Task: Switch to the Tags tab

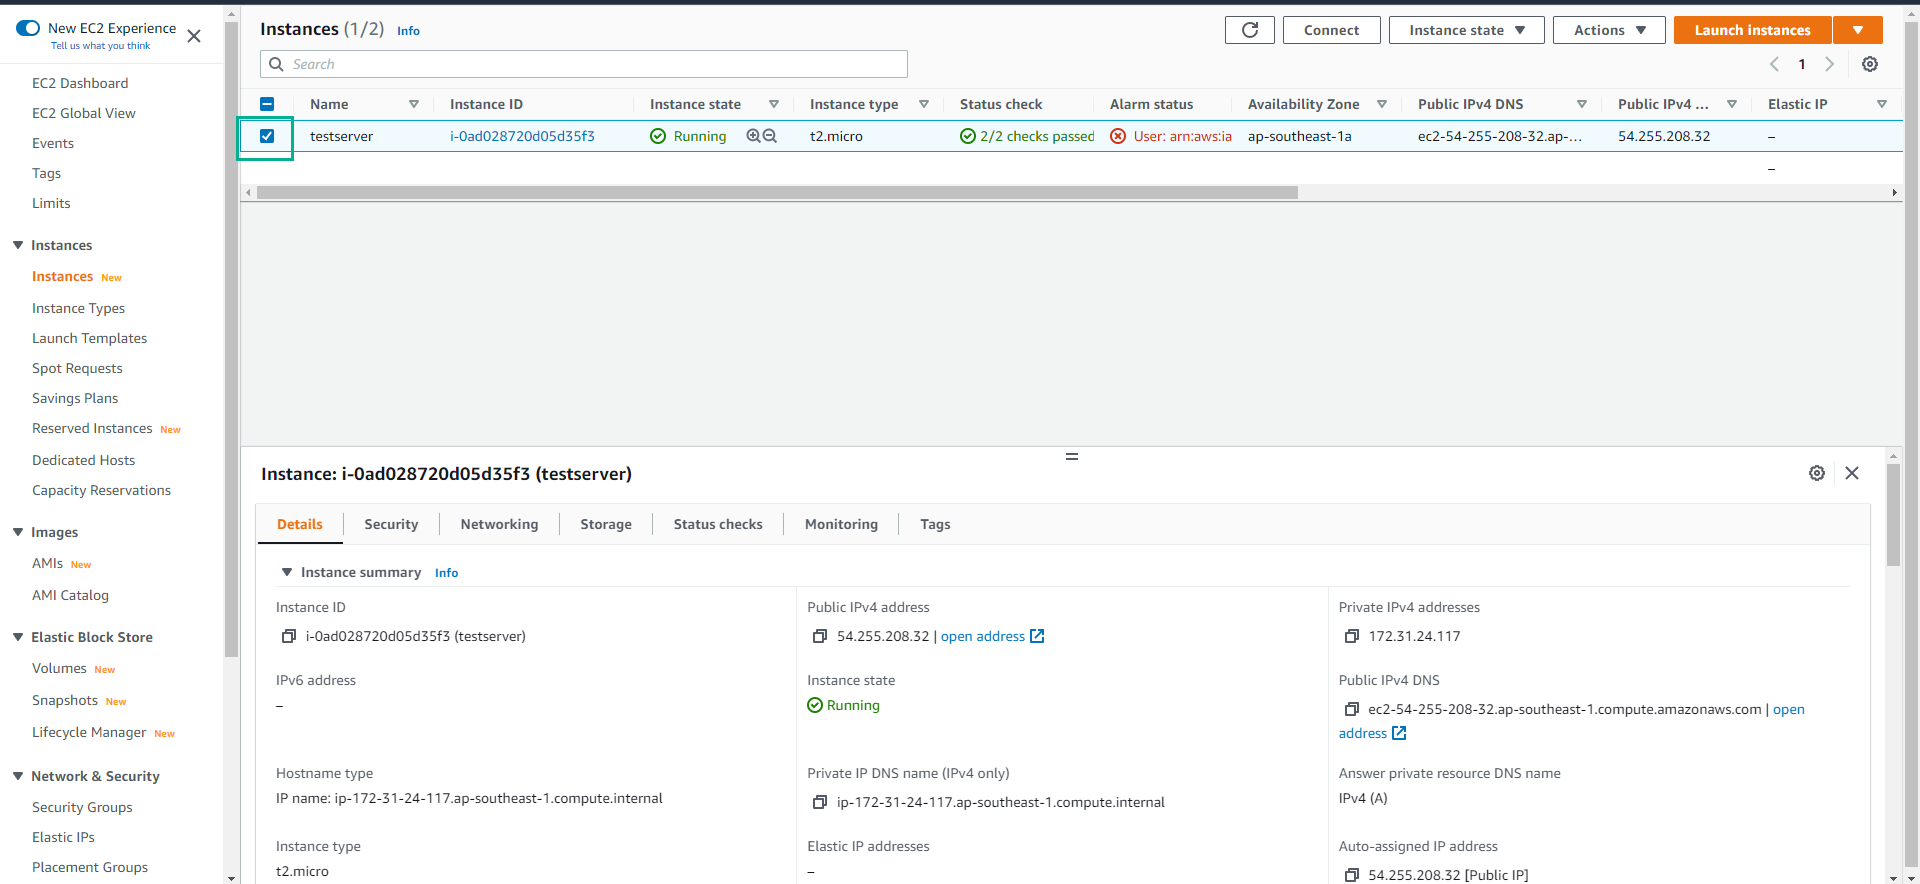Action: click(x=935, y=524)
